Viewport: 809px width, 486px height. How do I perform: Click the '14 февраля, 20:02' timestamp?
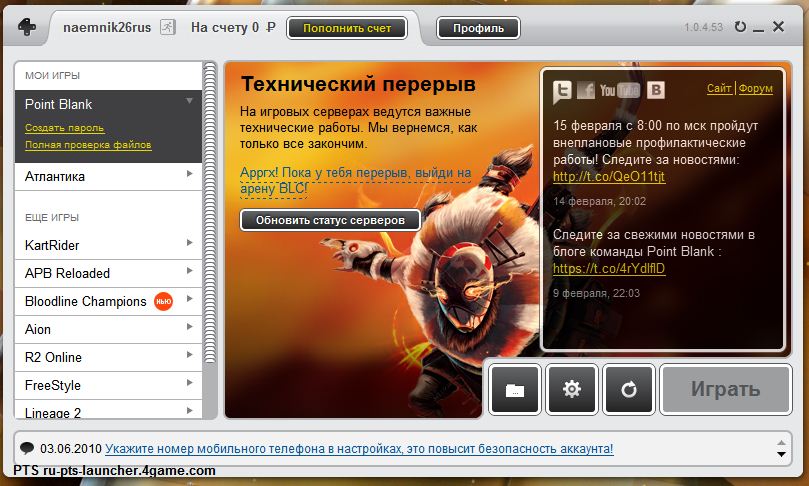(600, 201)
